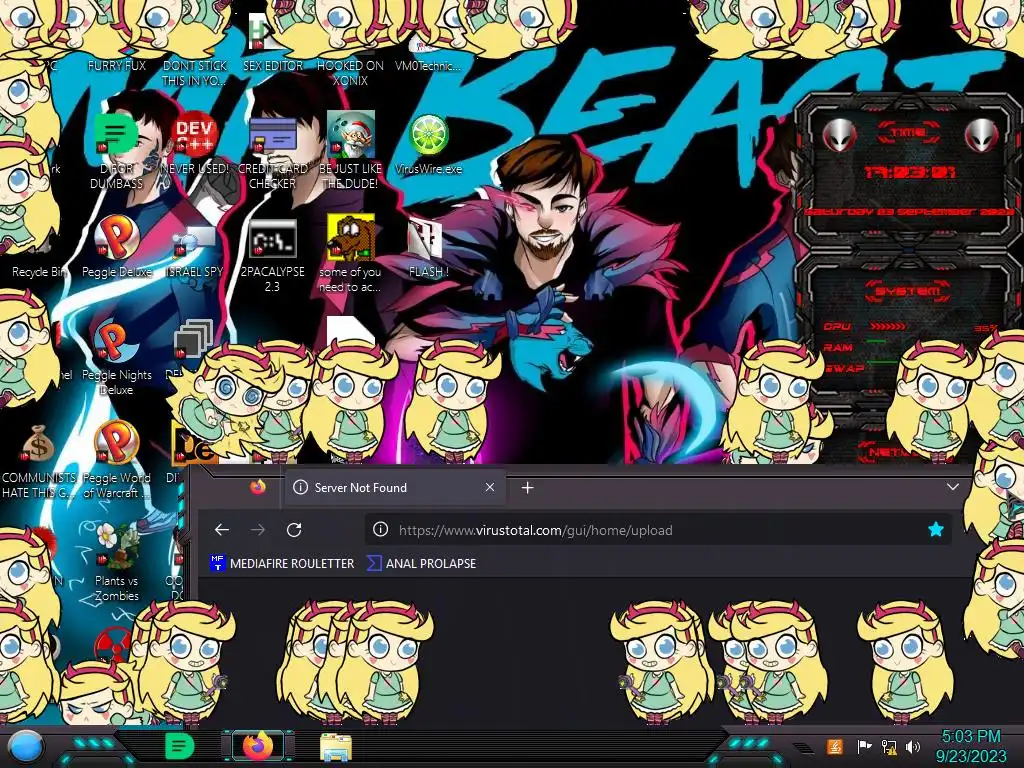Screen dimensions: 1024x768
Task: Launch Peggle Nights Deluxe
Action: point(116,357)
